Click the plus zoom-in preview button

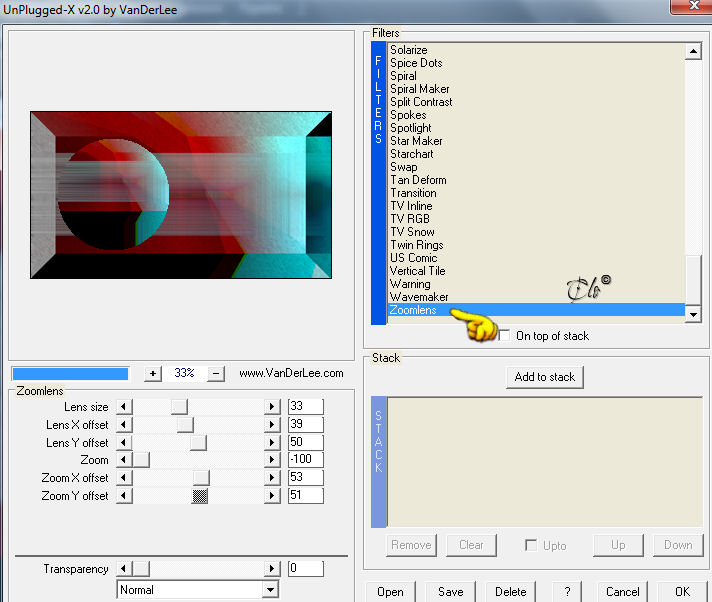[153, 374]
